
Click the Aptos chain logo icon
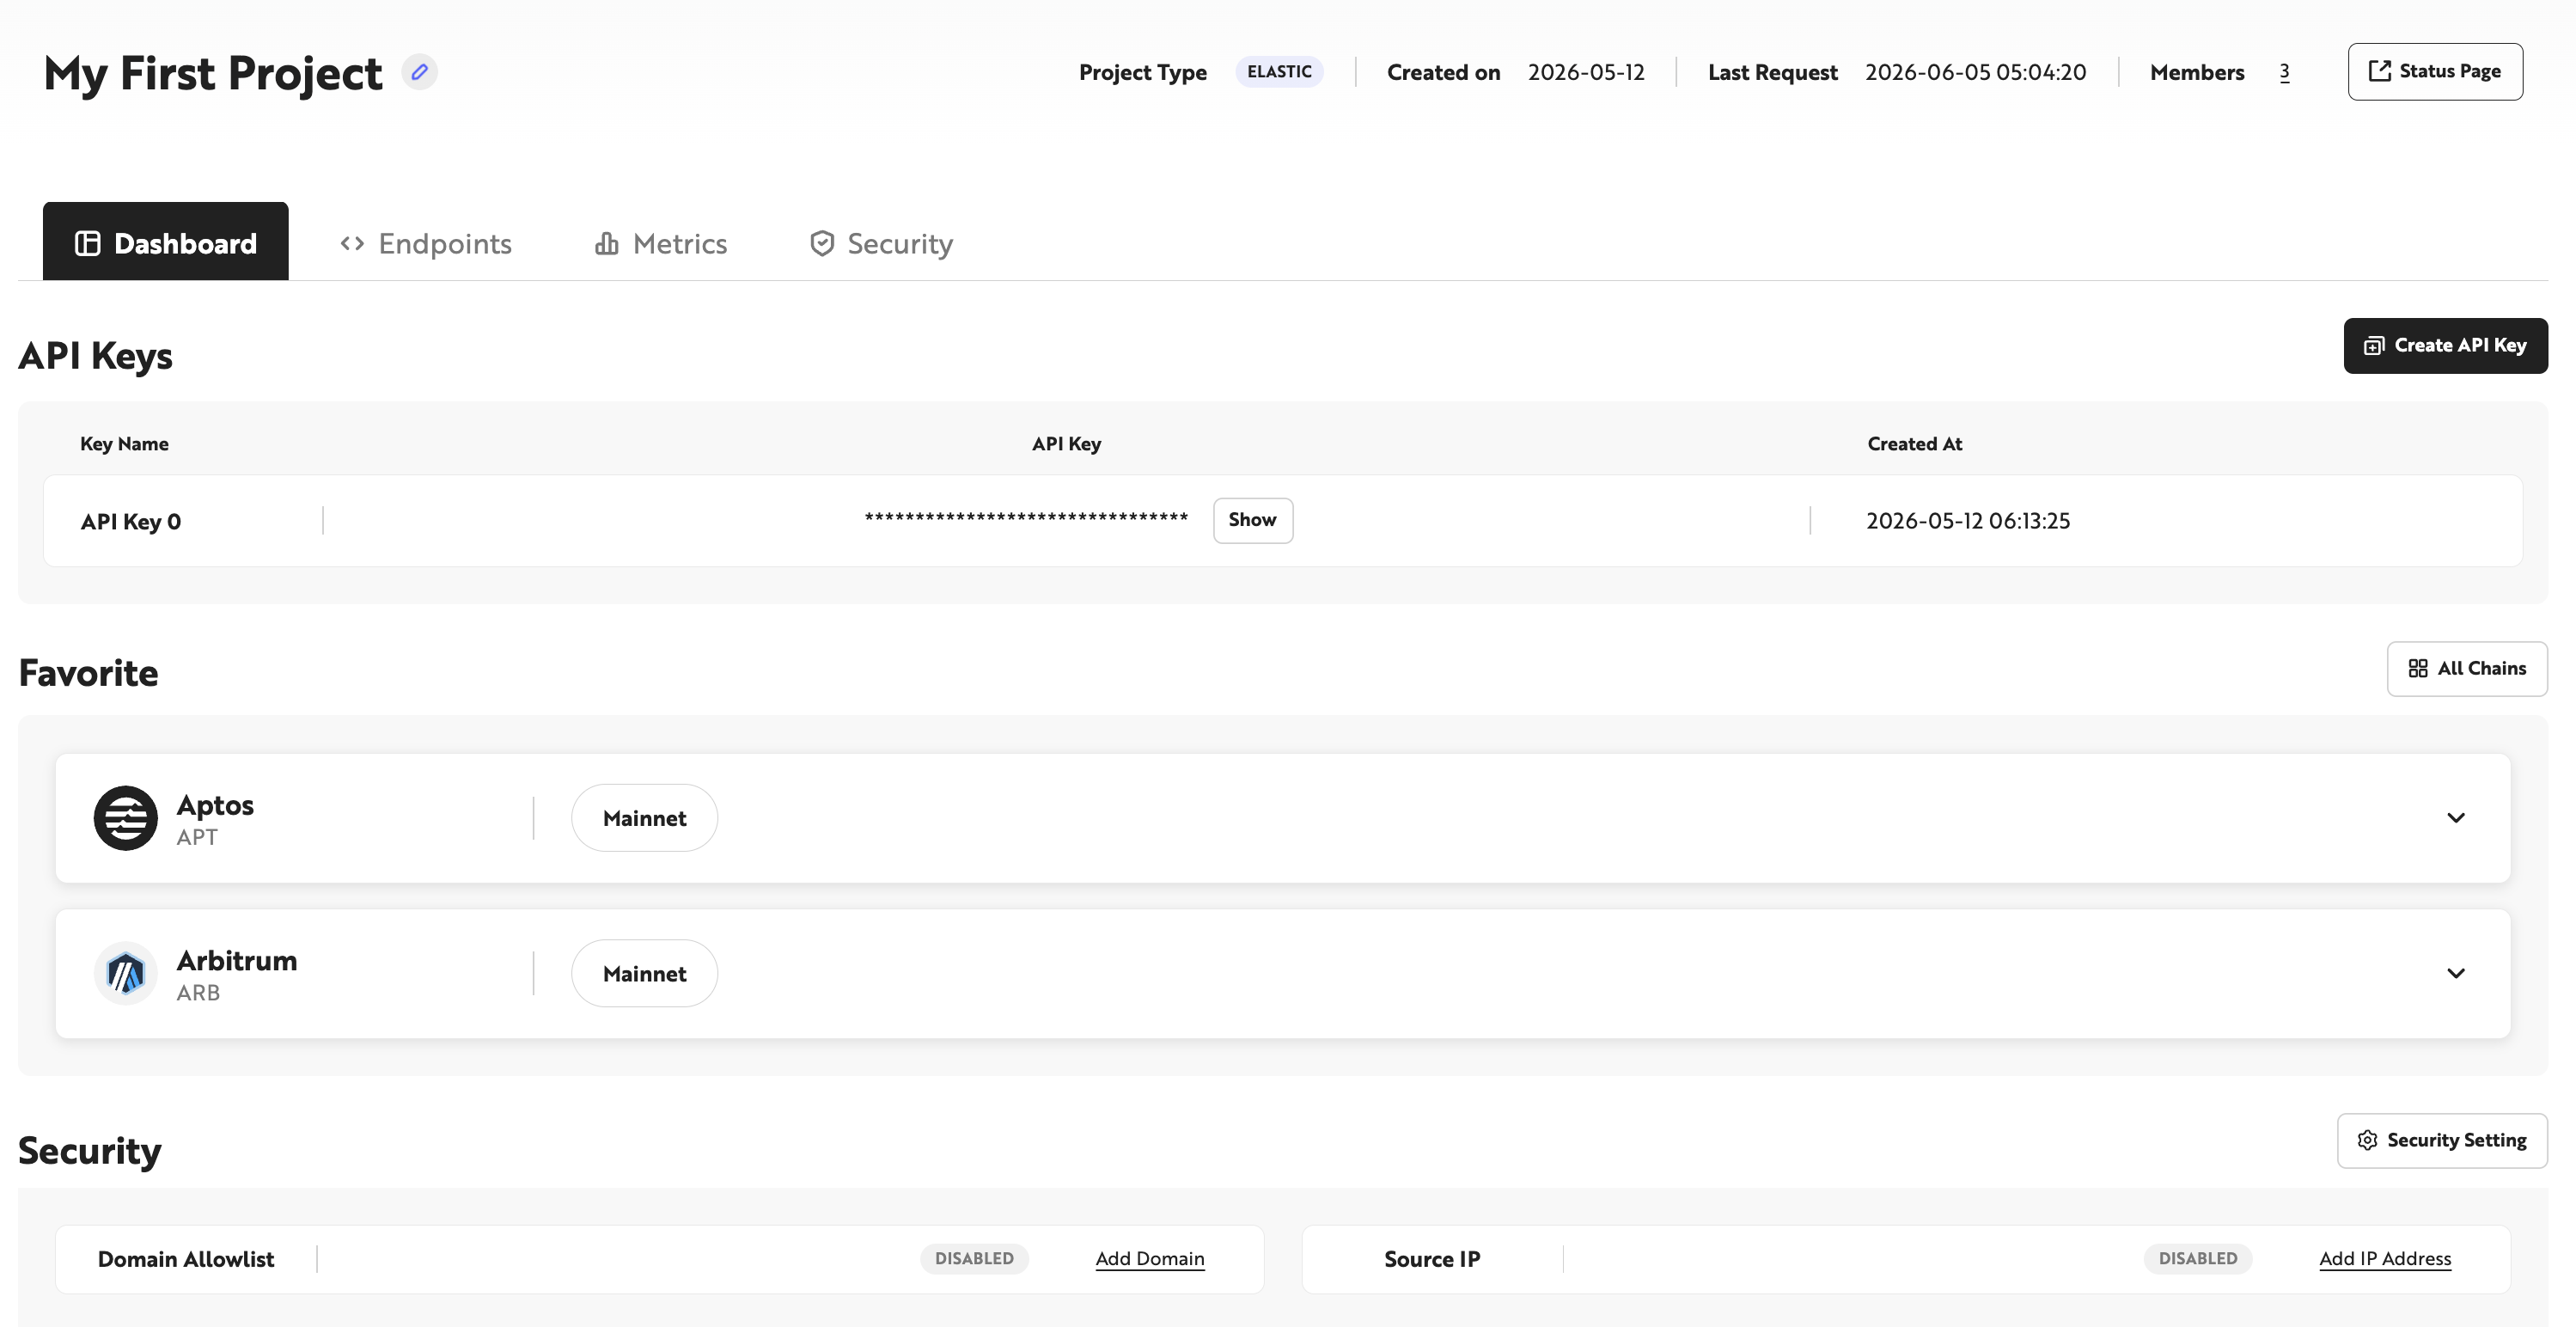pyautogui.click(x=126, y=818)
